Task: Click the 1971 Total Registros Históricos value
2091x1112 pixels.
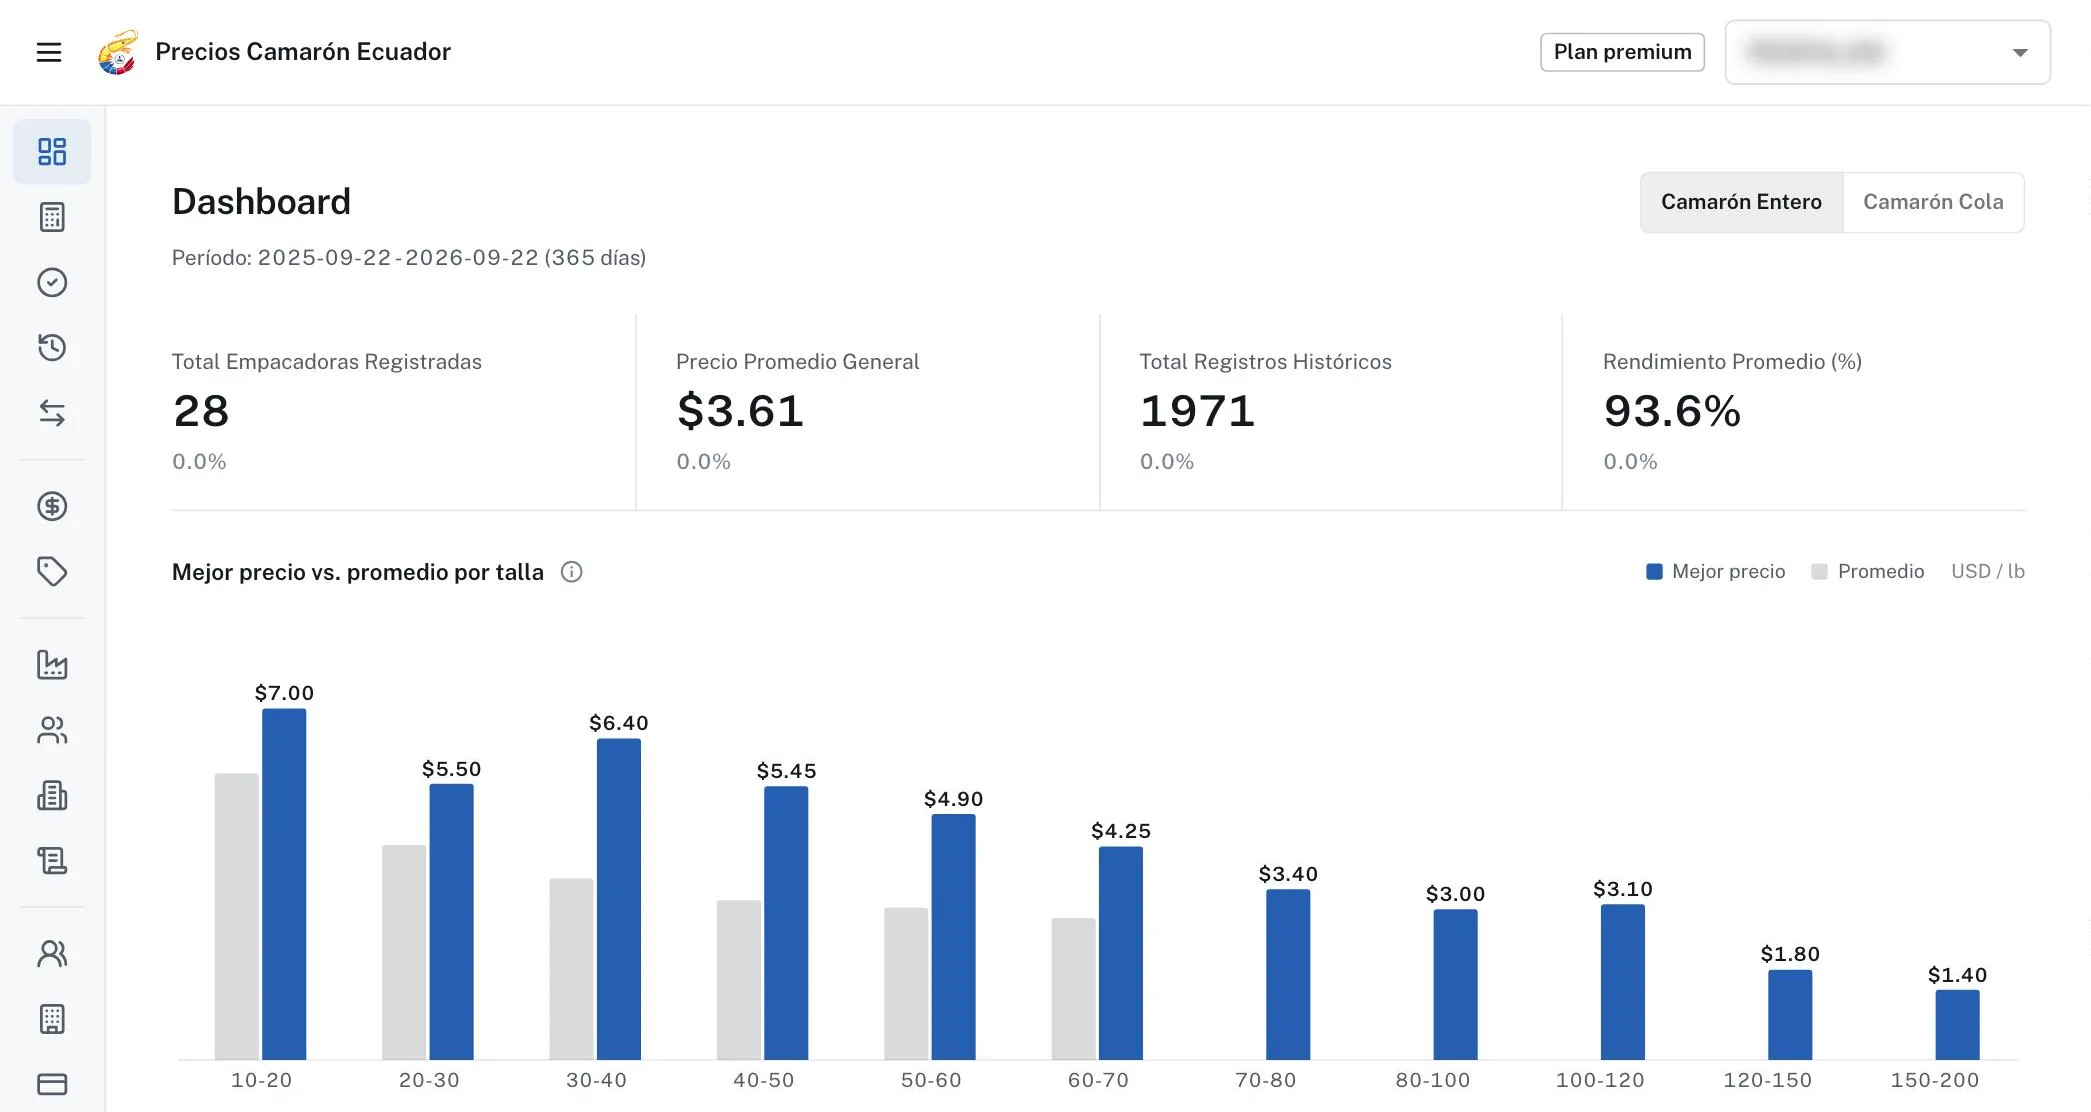Action: click(x=1197, y=411)
